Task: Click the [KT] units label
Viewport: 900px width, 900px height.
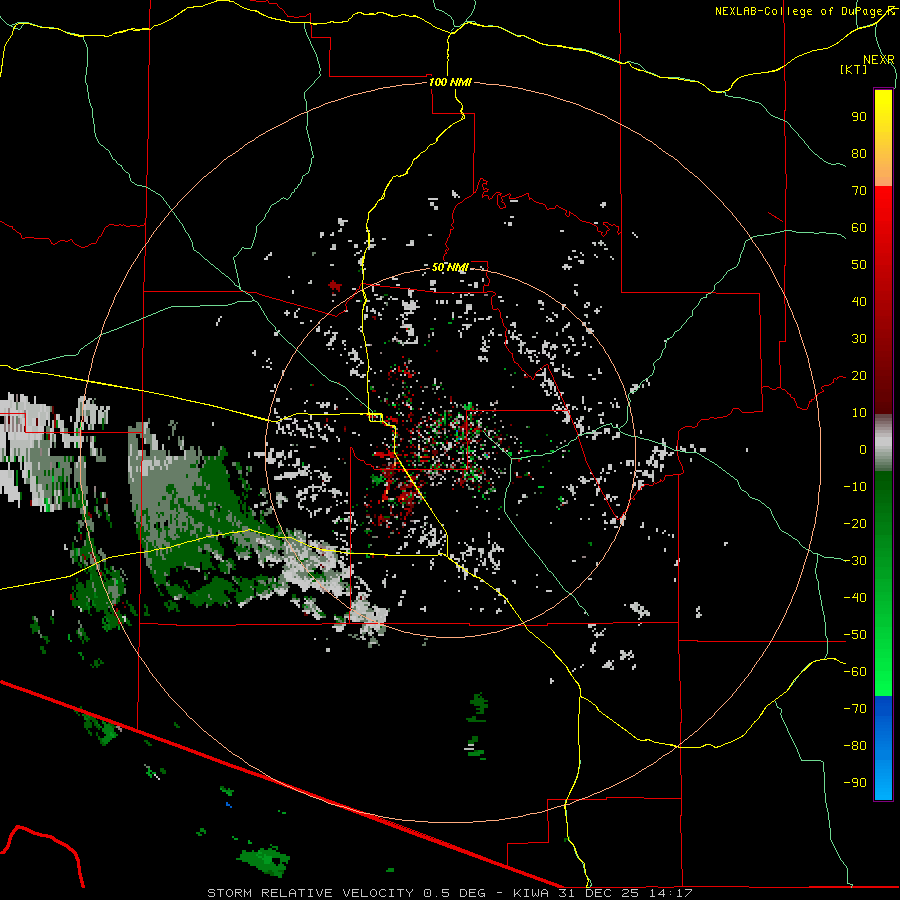Action: point(854,69)
